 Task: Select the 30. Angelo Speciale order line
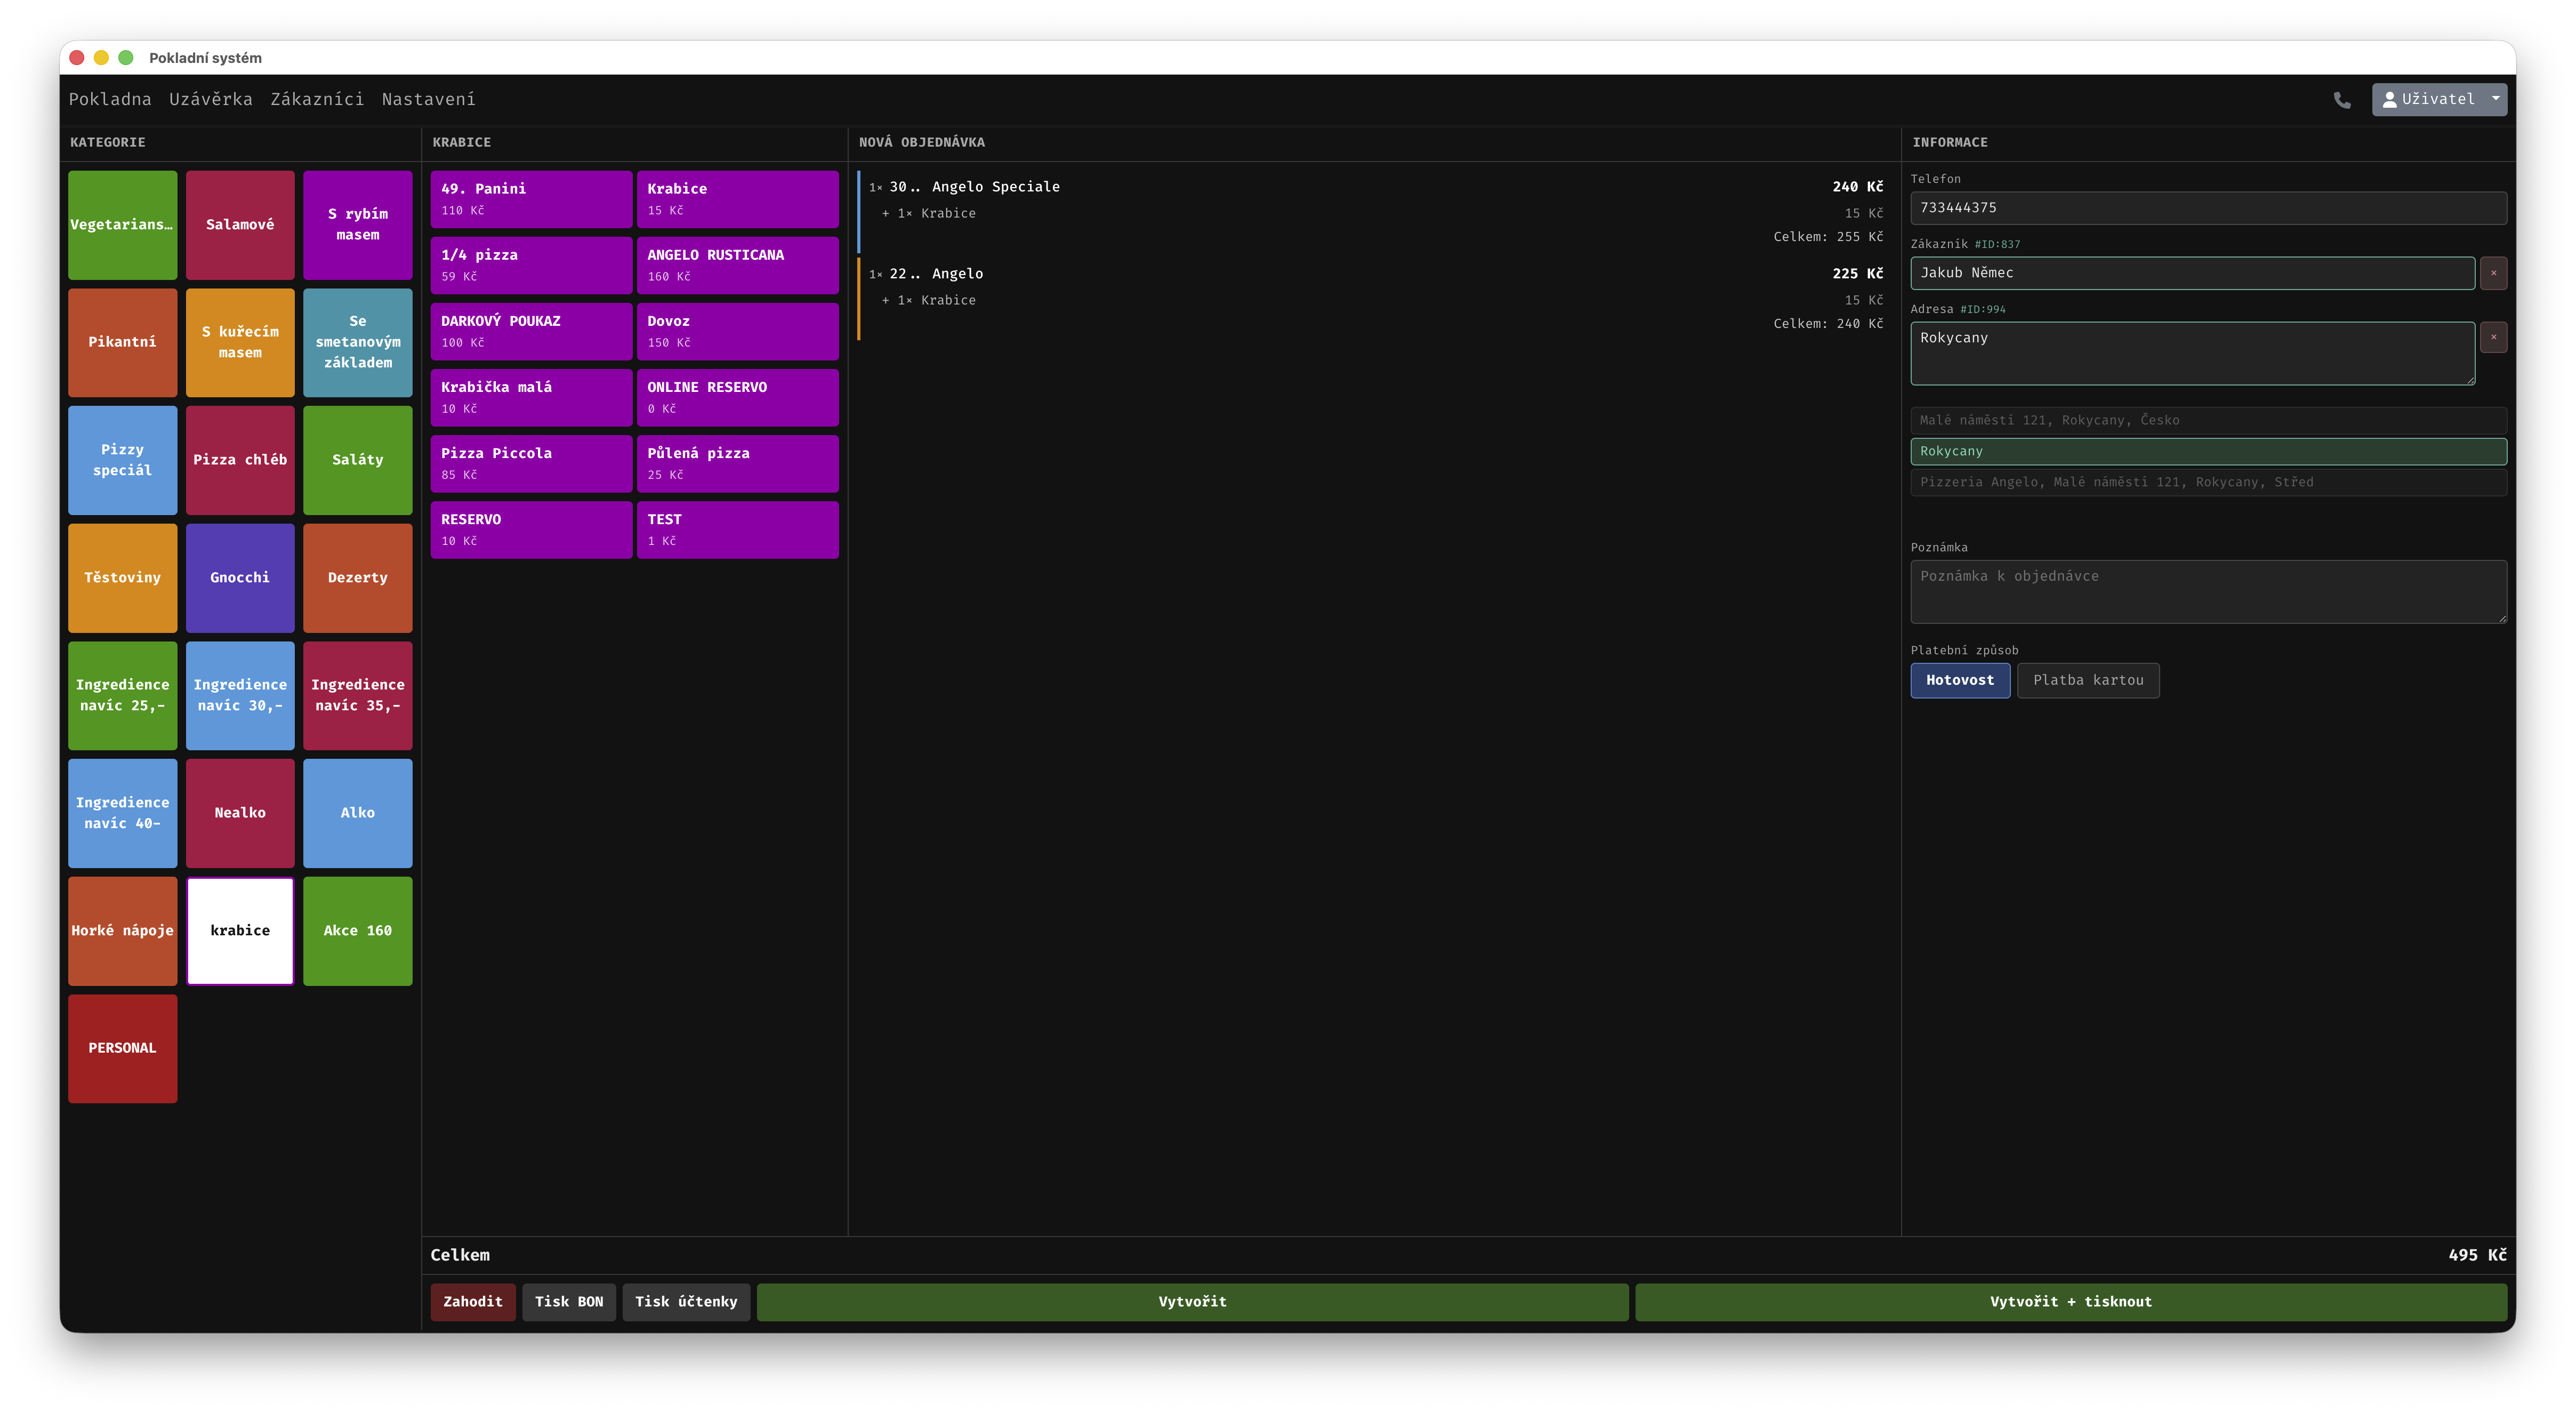(1370, 187)
